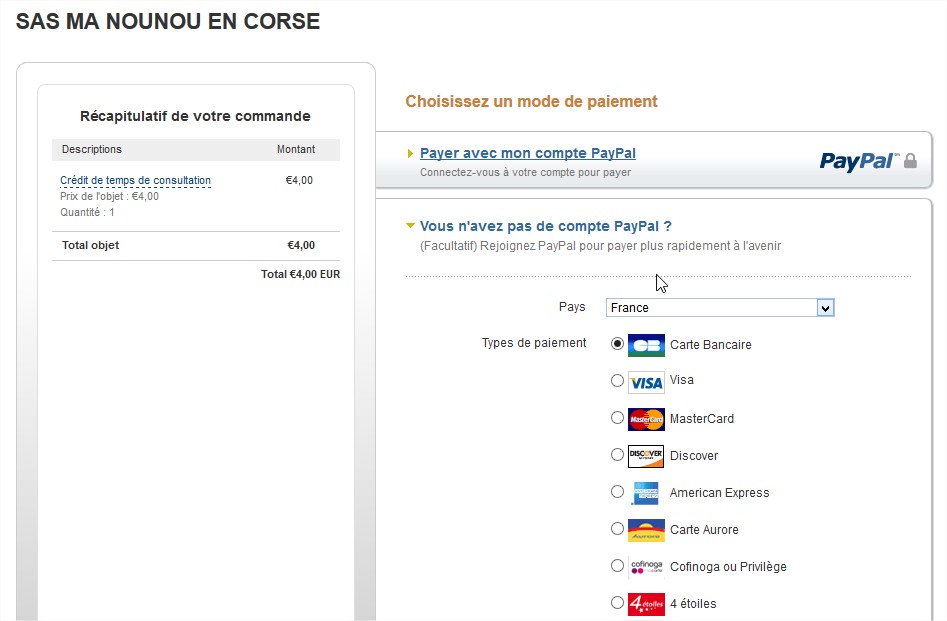Click Crédit de temps de consultation link
Viewport: 947px width, 621px height.
point(135,181)
